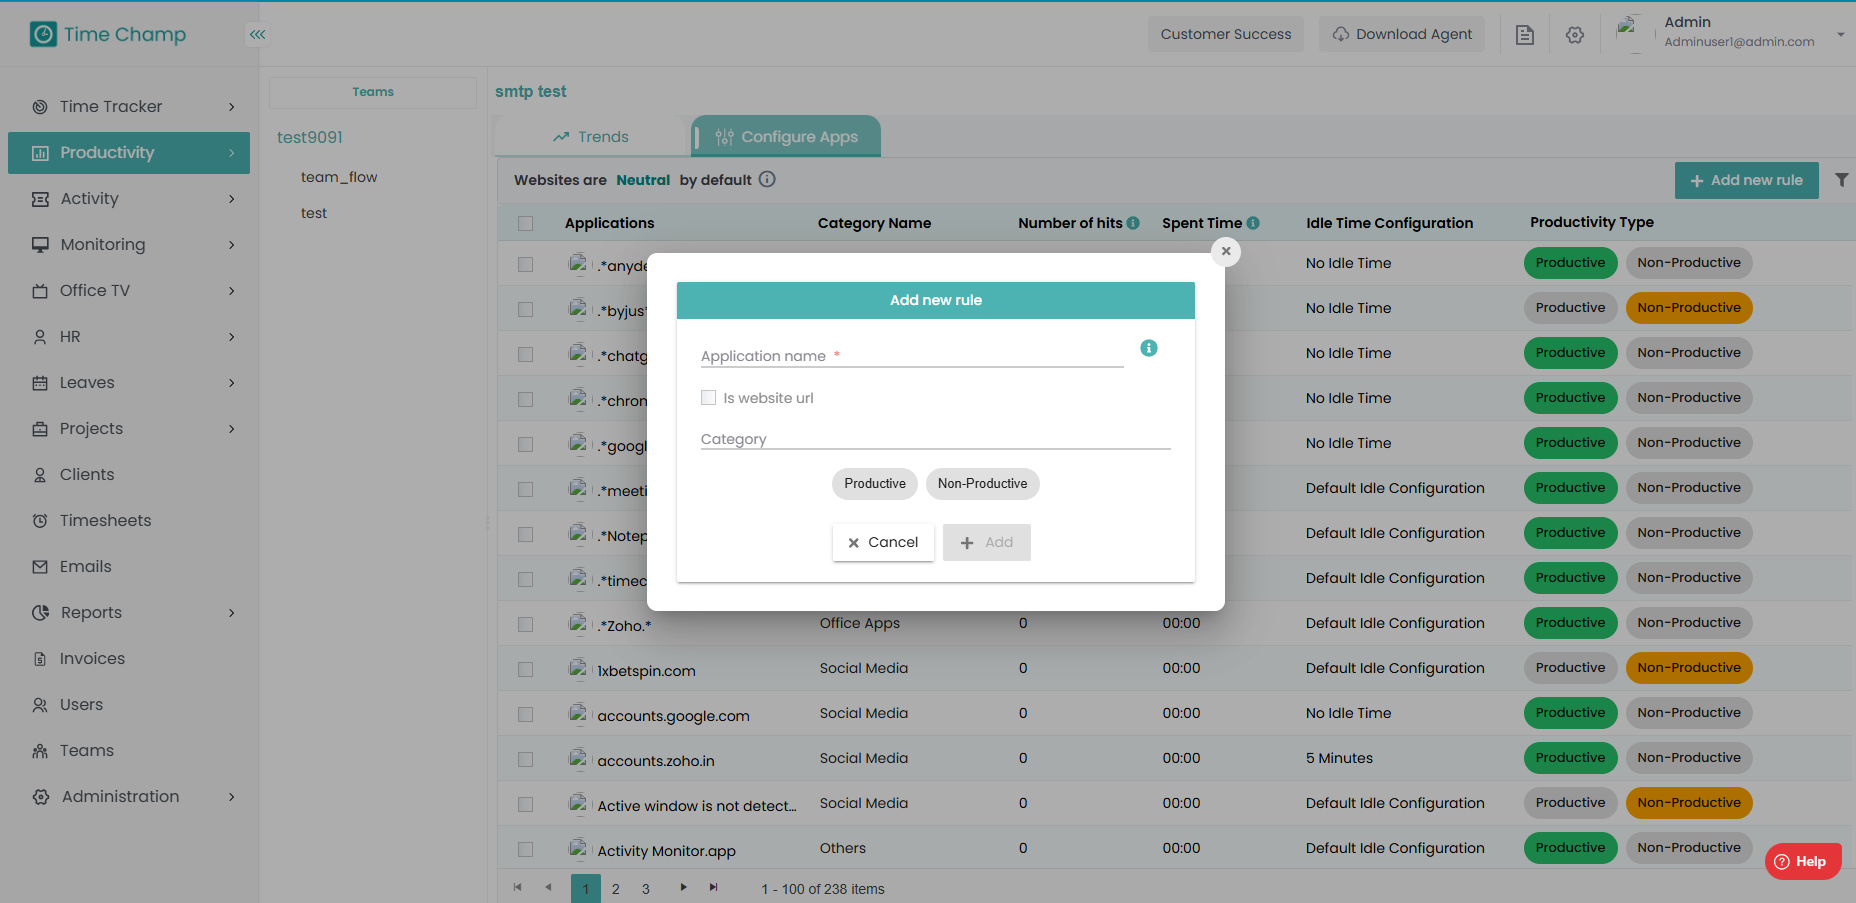1856x903 pixels.
Task: Check the row checkbox for 1xbetspin.com
Action: point(526,669)
